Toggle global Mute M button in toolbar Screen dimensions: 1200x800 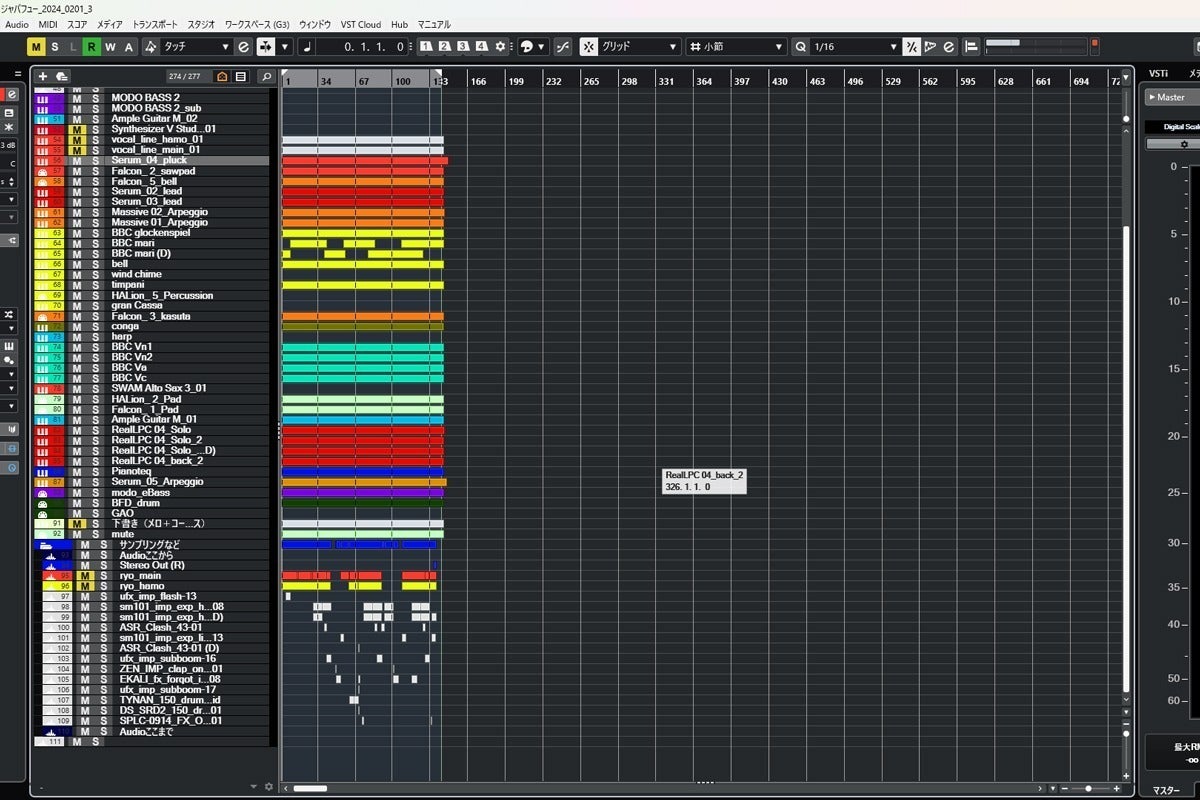click(x=36, y=46)
